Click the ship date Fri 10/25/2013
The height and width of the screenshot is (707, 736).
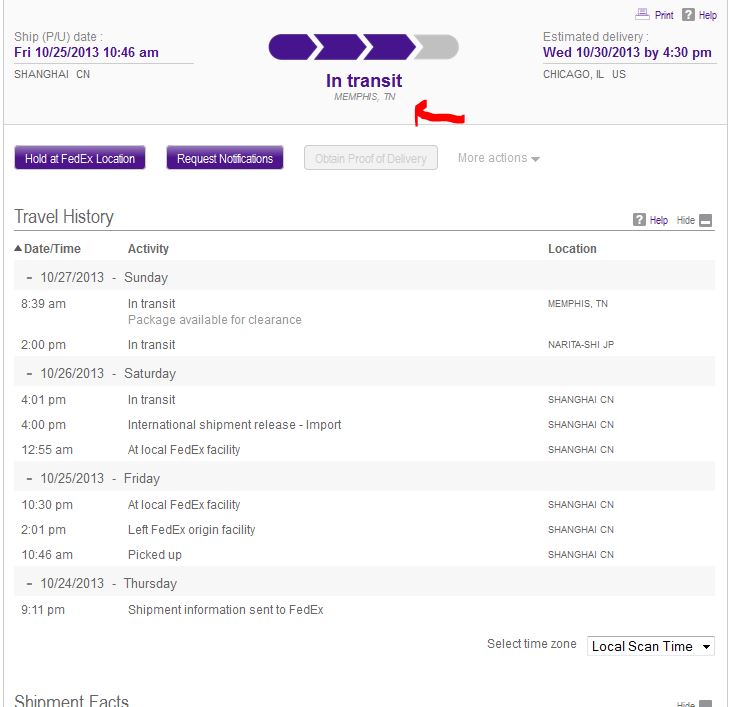[x=86, y=52]
